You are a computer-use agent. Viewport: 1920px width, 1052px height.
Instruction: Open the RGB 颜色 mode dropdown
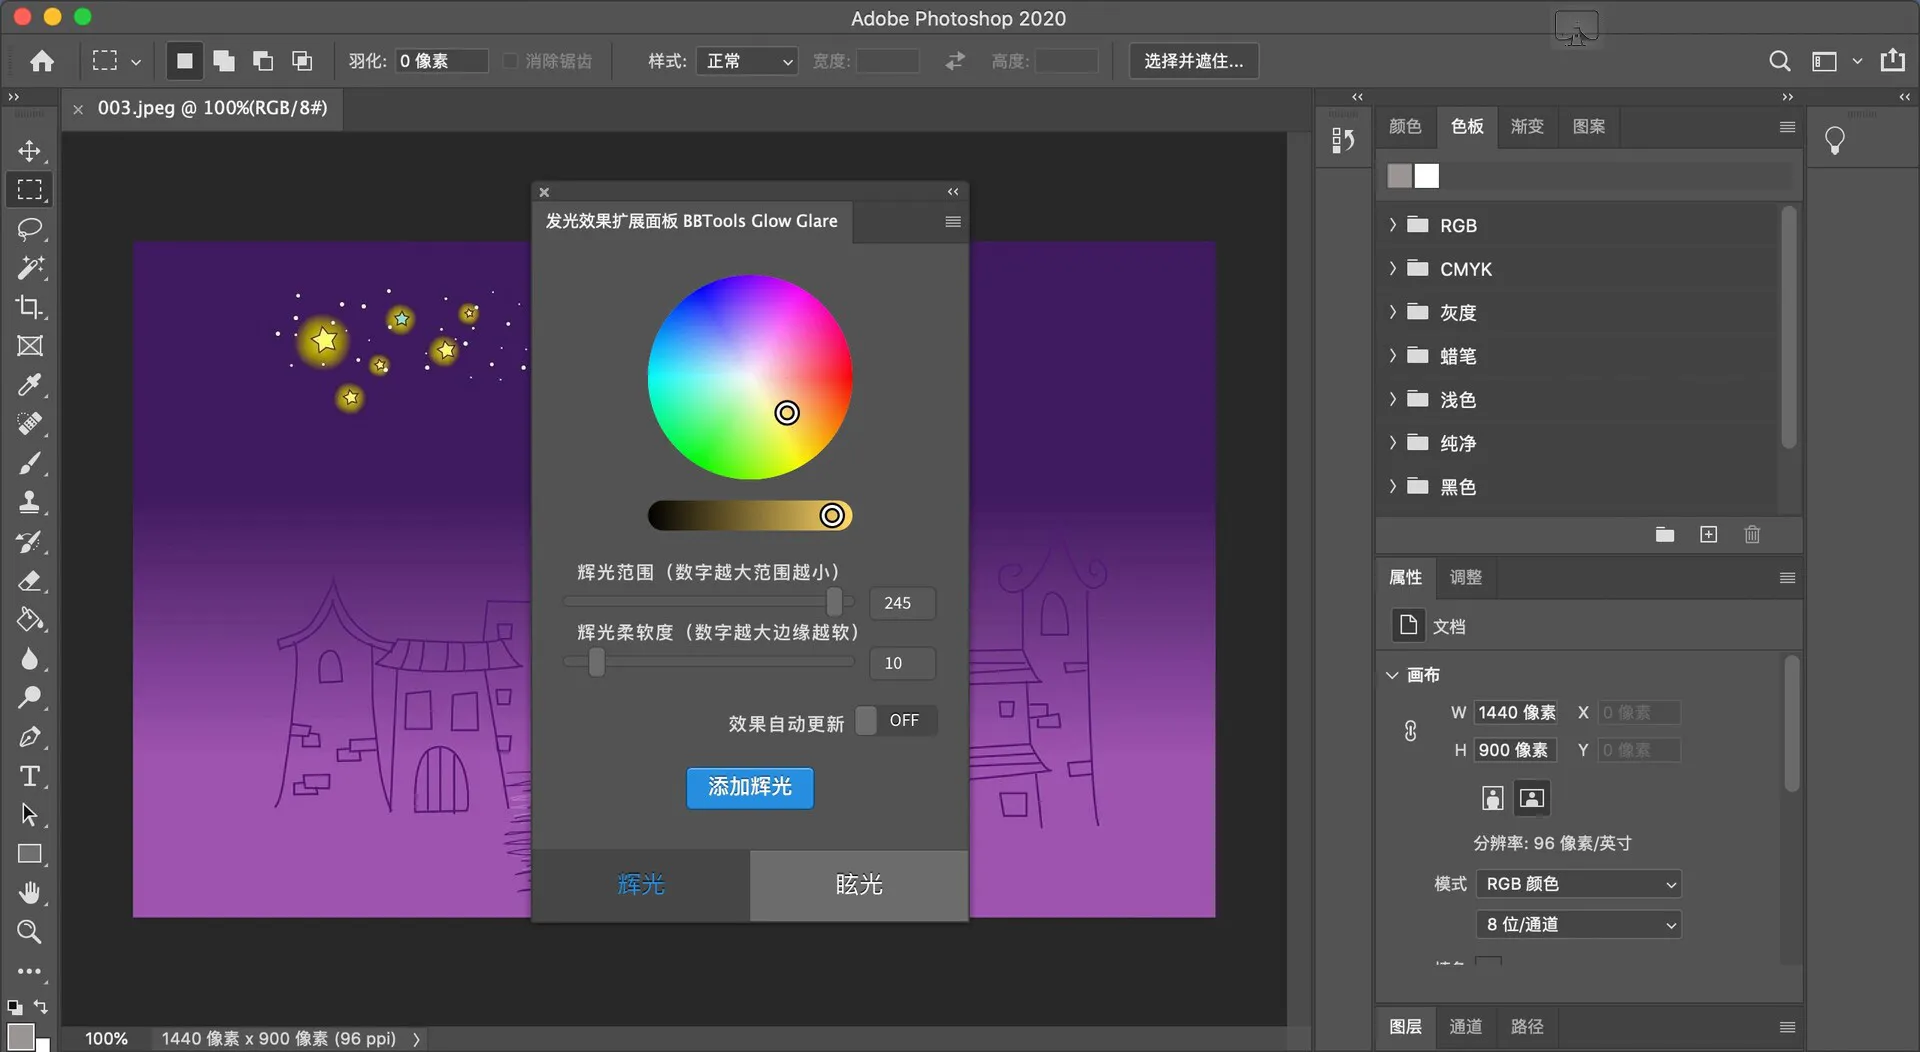tap(1579, 884)
